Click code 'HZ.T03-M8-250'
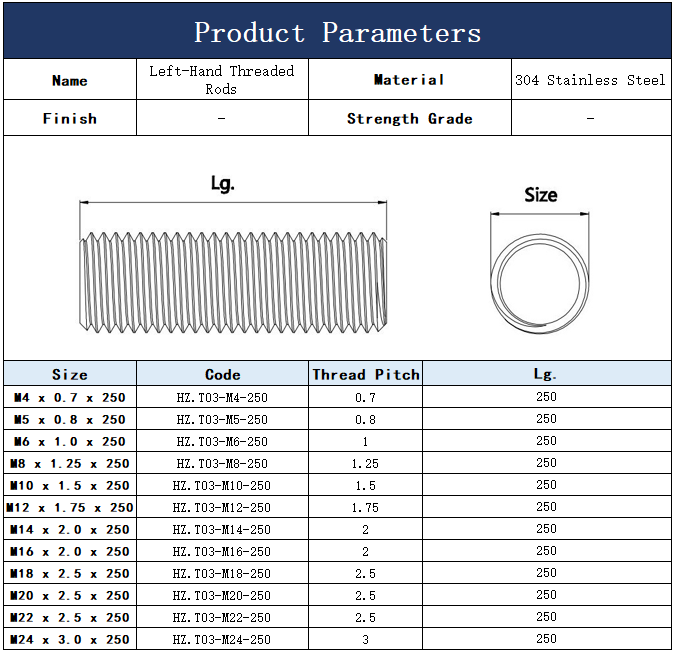 pyautogui.click(x=222, y=463)
